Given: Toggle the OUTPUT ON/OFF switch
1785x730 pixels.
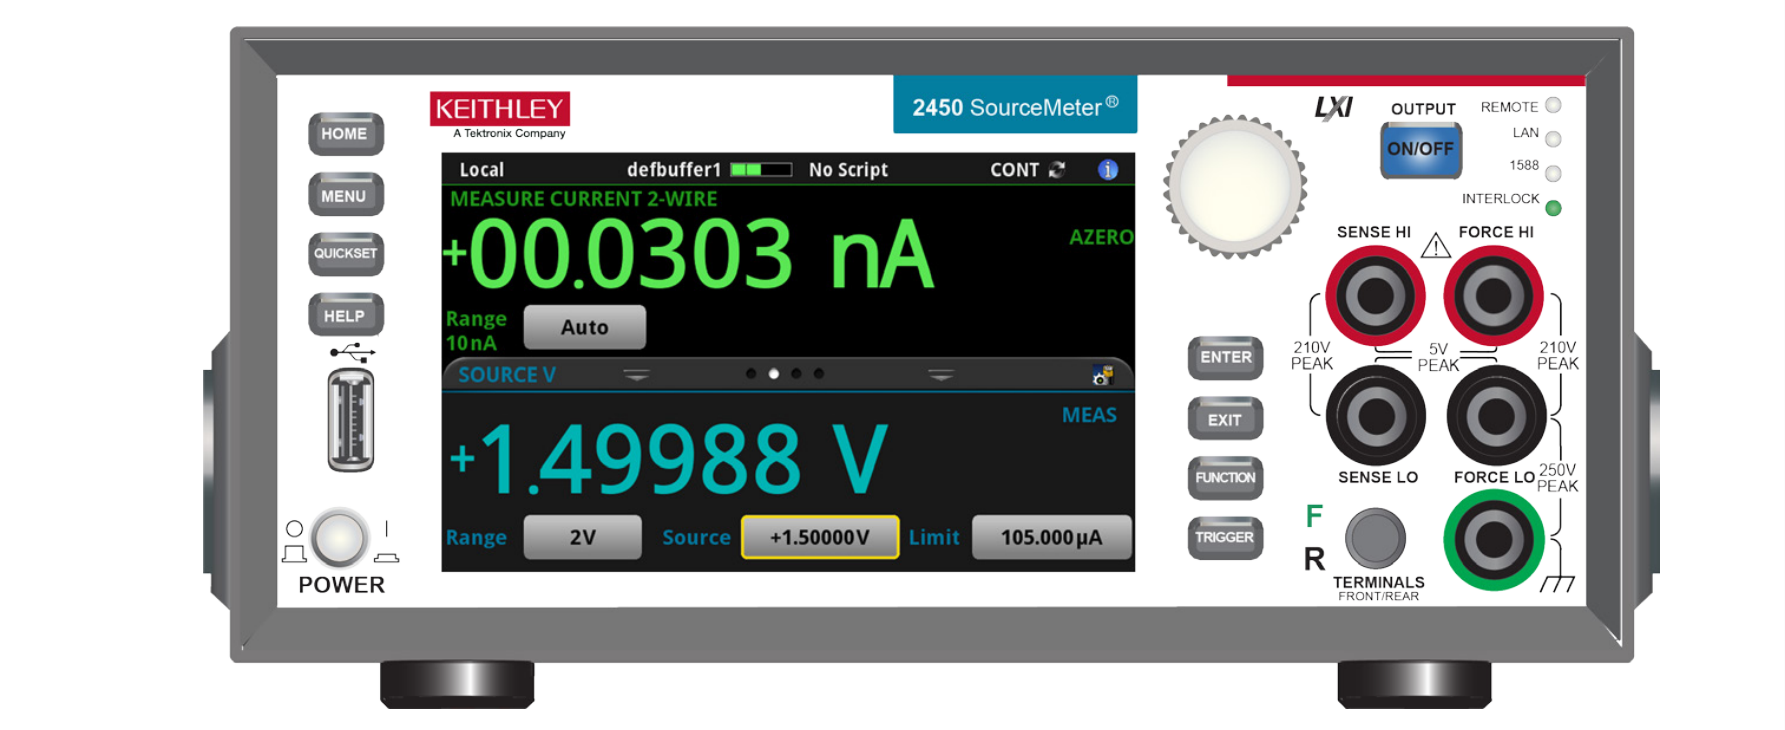Looking at the screenshot, I should pos(1420,150).
